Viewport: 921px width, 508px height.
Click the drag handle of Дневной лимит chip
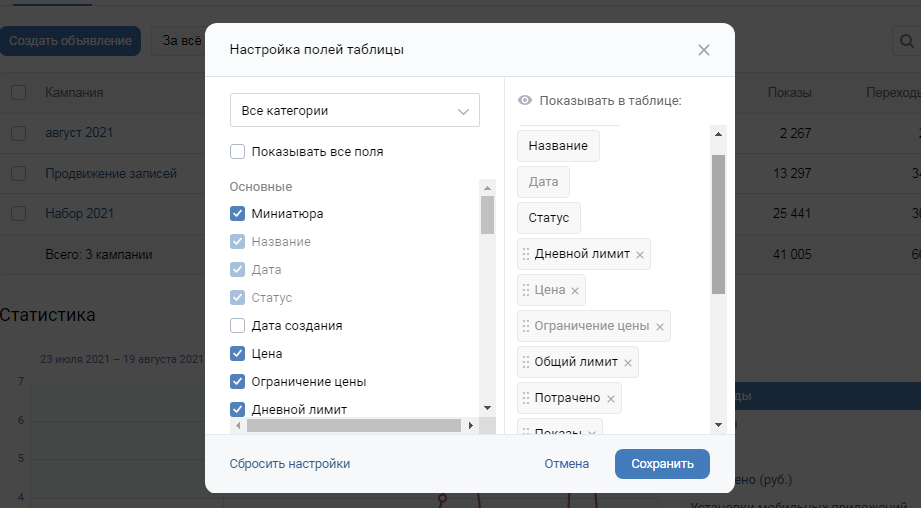click(526, 254)
